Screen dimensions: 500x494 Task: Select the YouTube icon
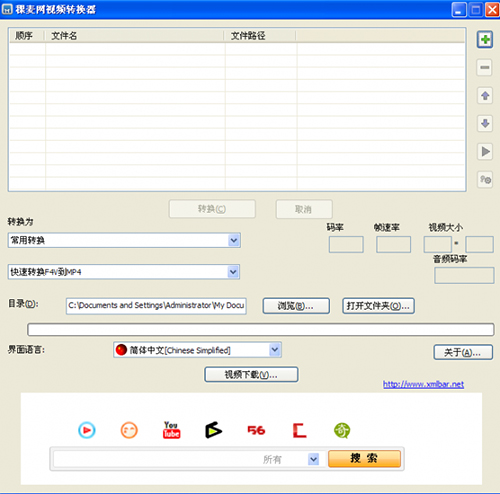171,430
